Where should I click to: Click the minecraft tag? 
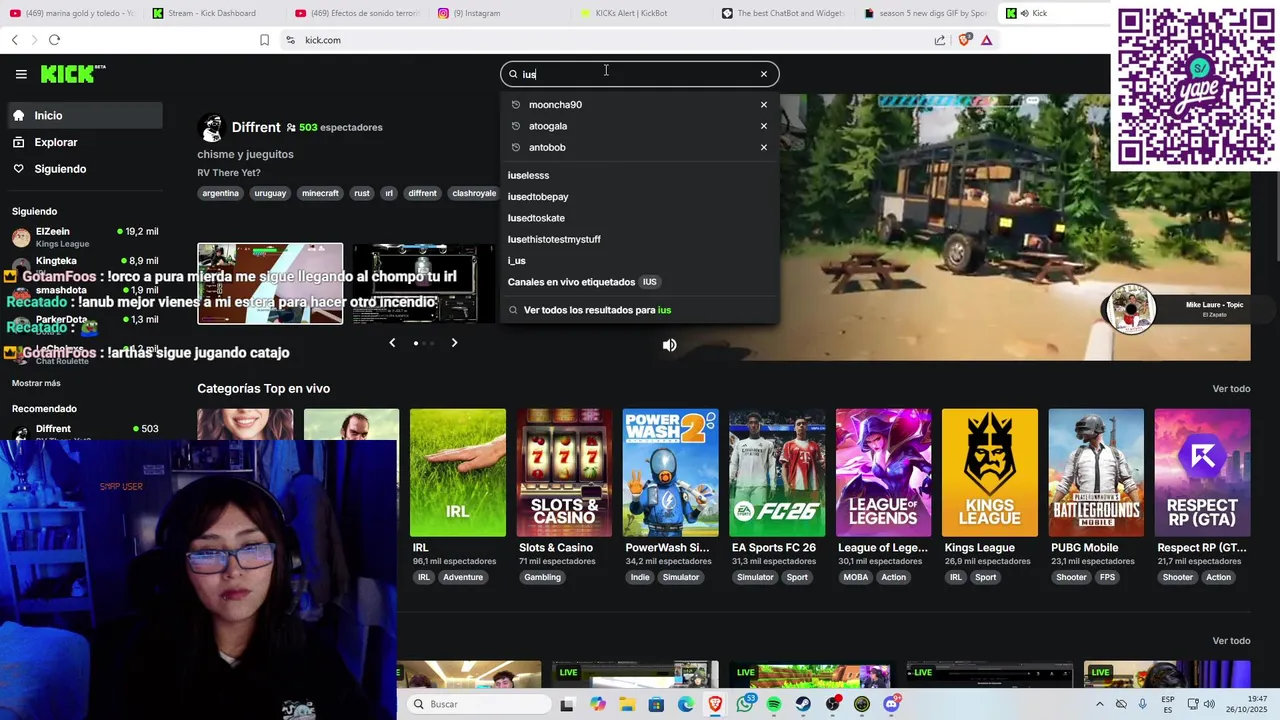pos(320,193)
